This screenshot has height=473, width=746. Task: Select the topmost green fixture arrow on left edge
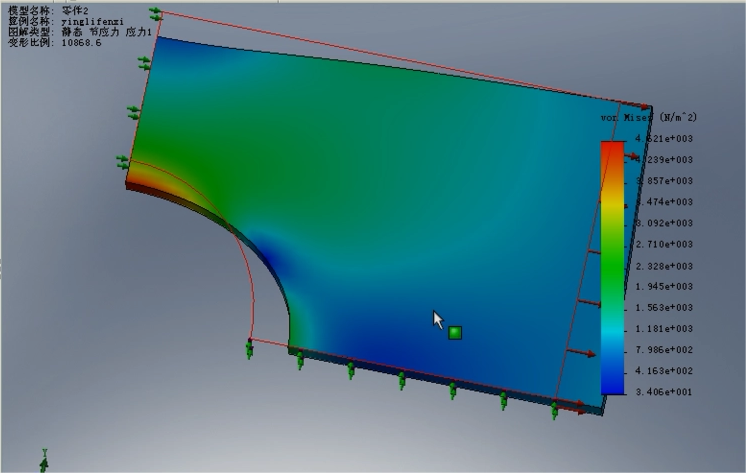[x=157, y=14]
